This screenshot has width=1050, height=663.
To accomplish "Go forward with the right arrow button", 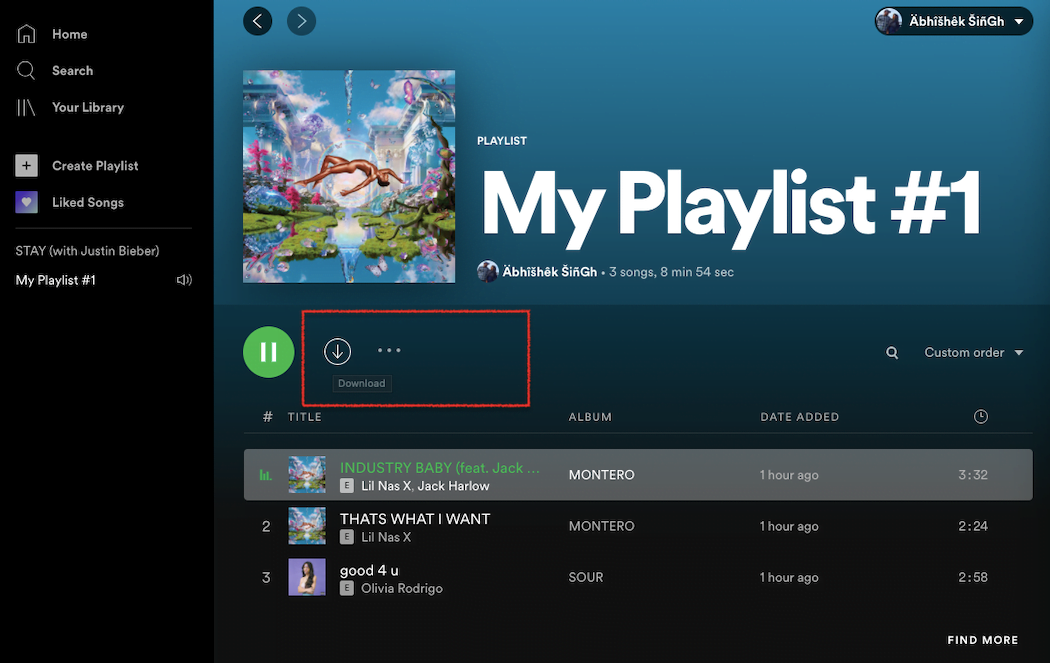I will [301, 21].
